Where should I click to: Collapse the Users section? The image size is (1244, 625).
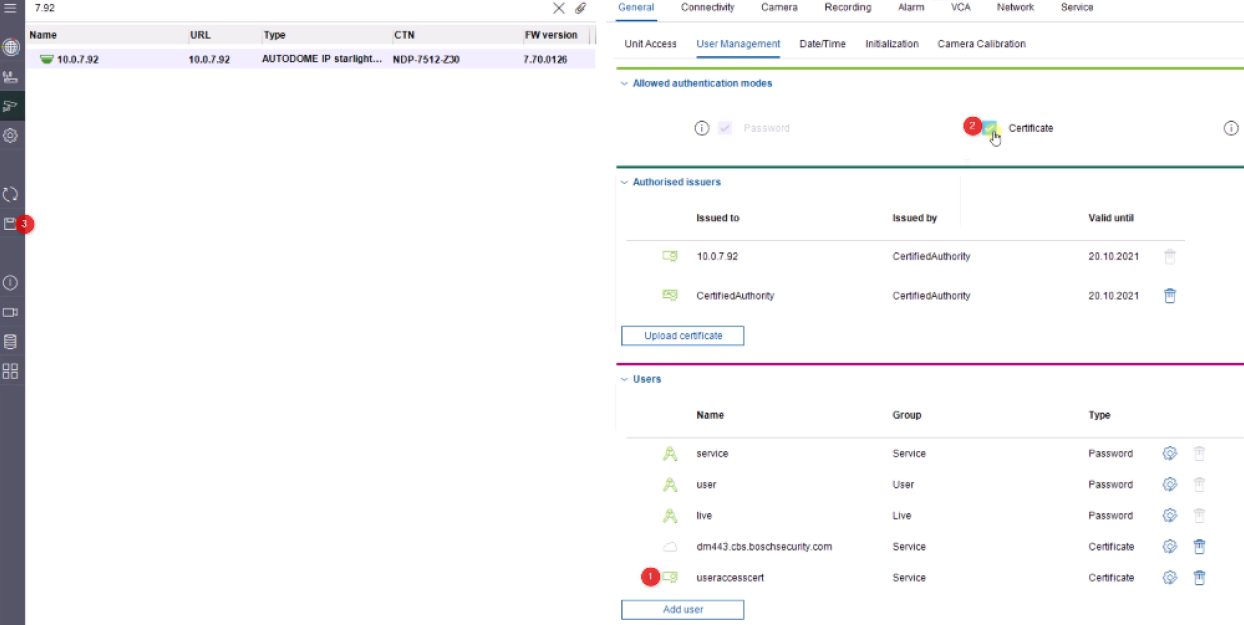coord(624,380)
